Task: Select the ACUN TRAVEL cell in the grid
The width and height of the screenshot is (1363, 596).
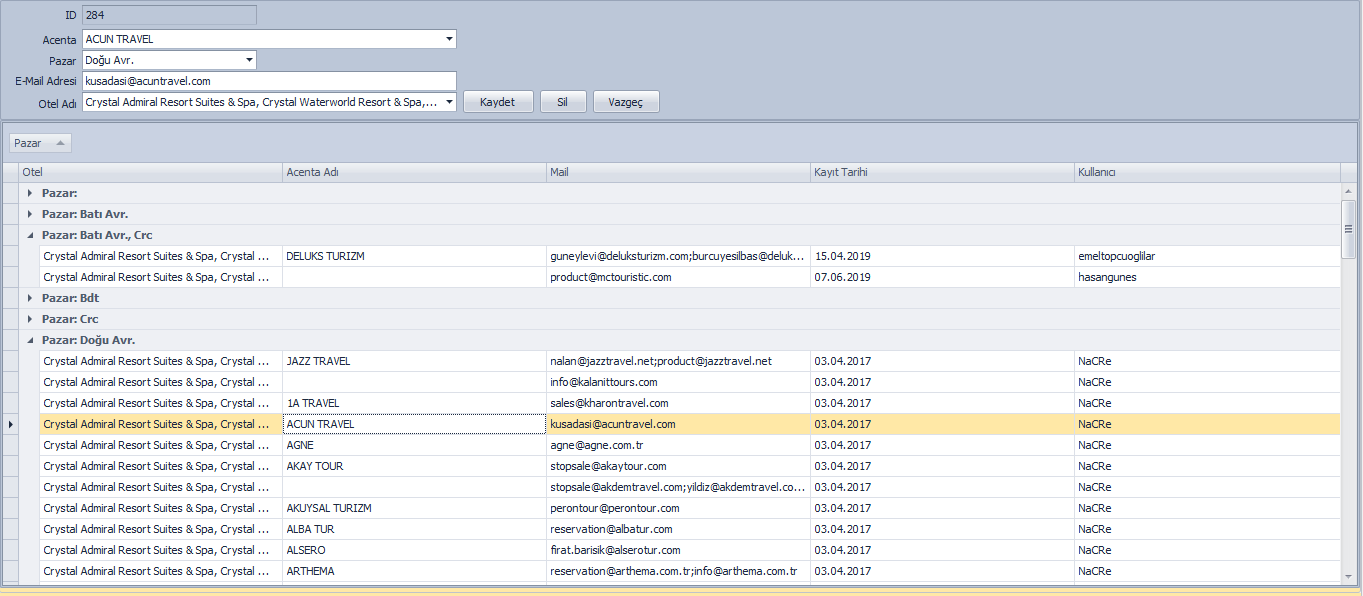Action: (415, 424)
